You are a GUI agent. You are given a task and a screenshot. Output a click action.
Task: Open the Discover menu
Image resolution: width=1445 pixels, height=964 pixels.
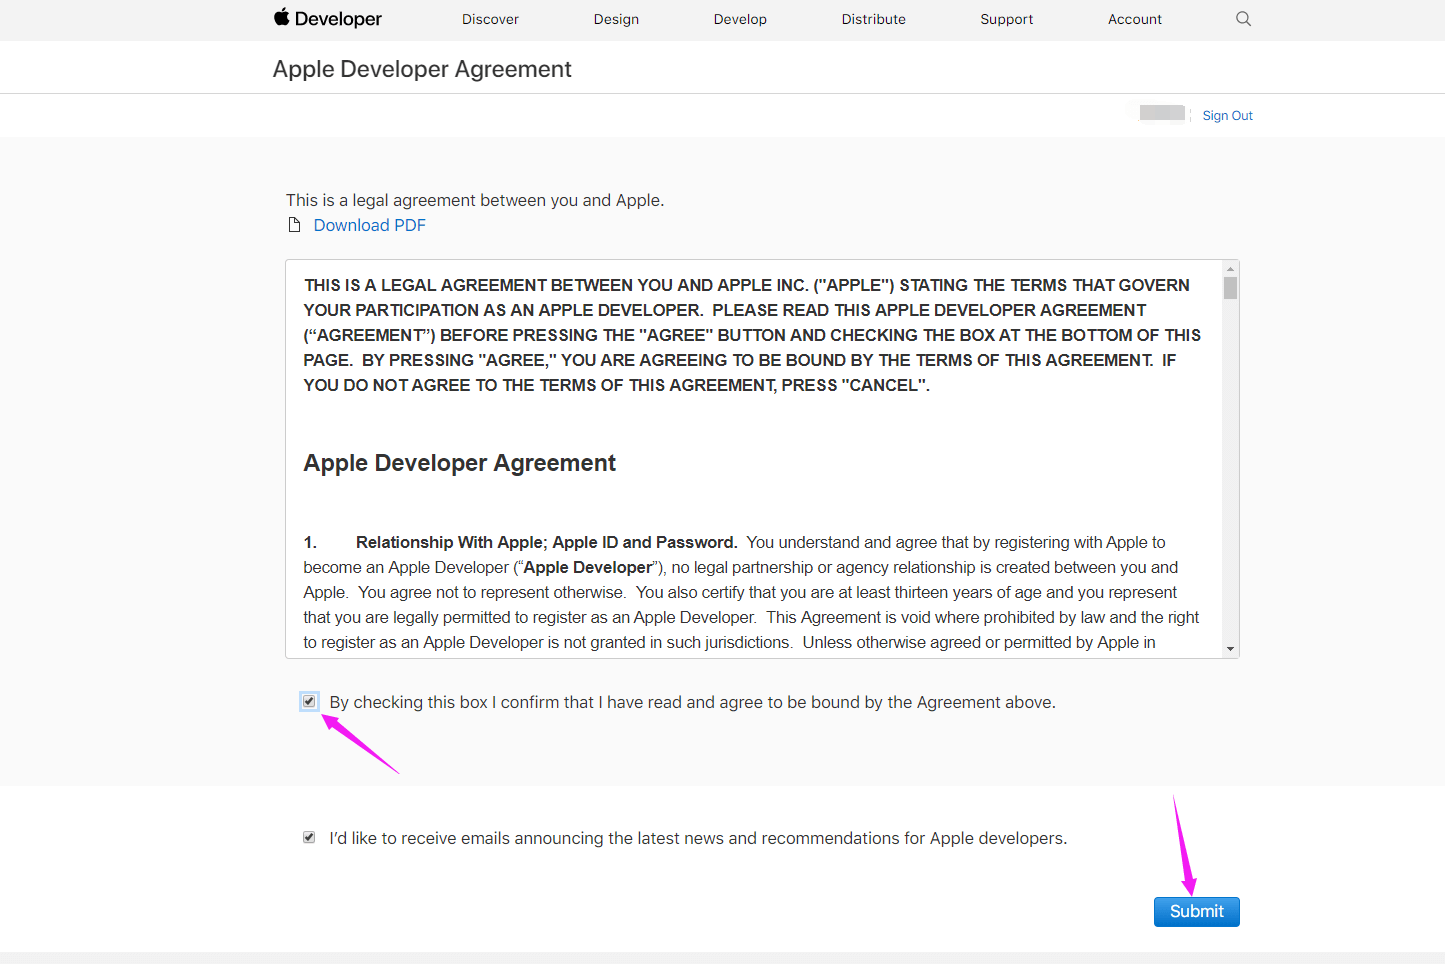tap(490, 19)
